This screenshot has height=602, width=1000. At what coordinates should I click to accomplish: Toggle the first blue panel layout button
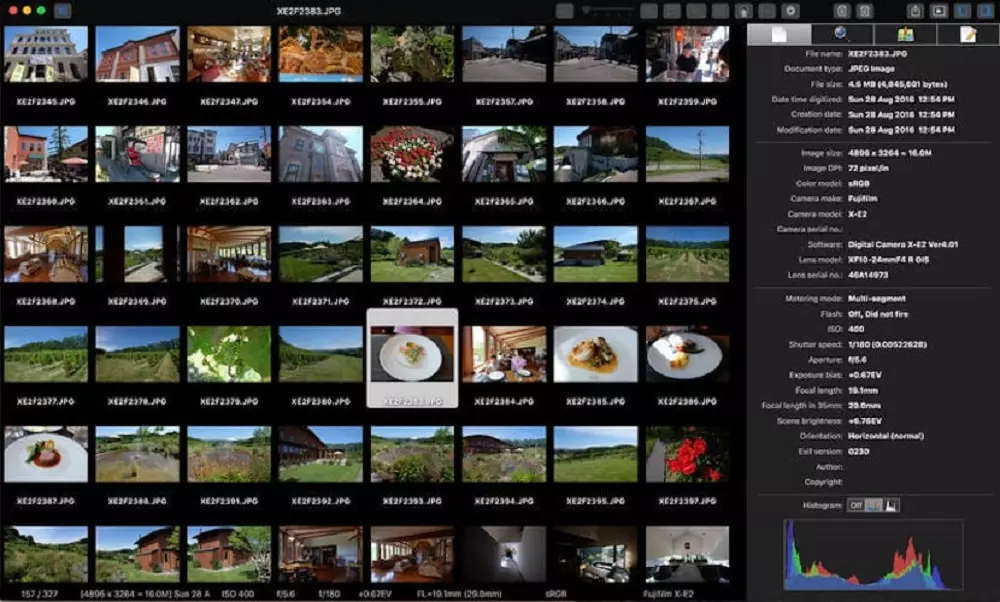(962, 11)
